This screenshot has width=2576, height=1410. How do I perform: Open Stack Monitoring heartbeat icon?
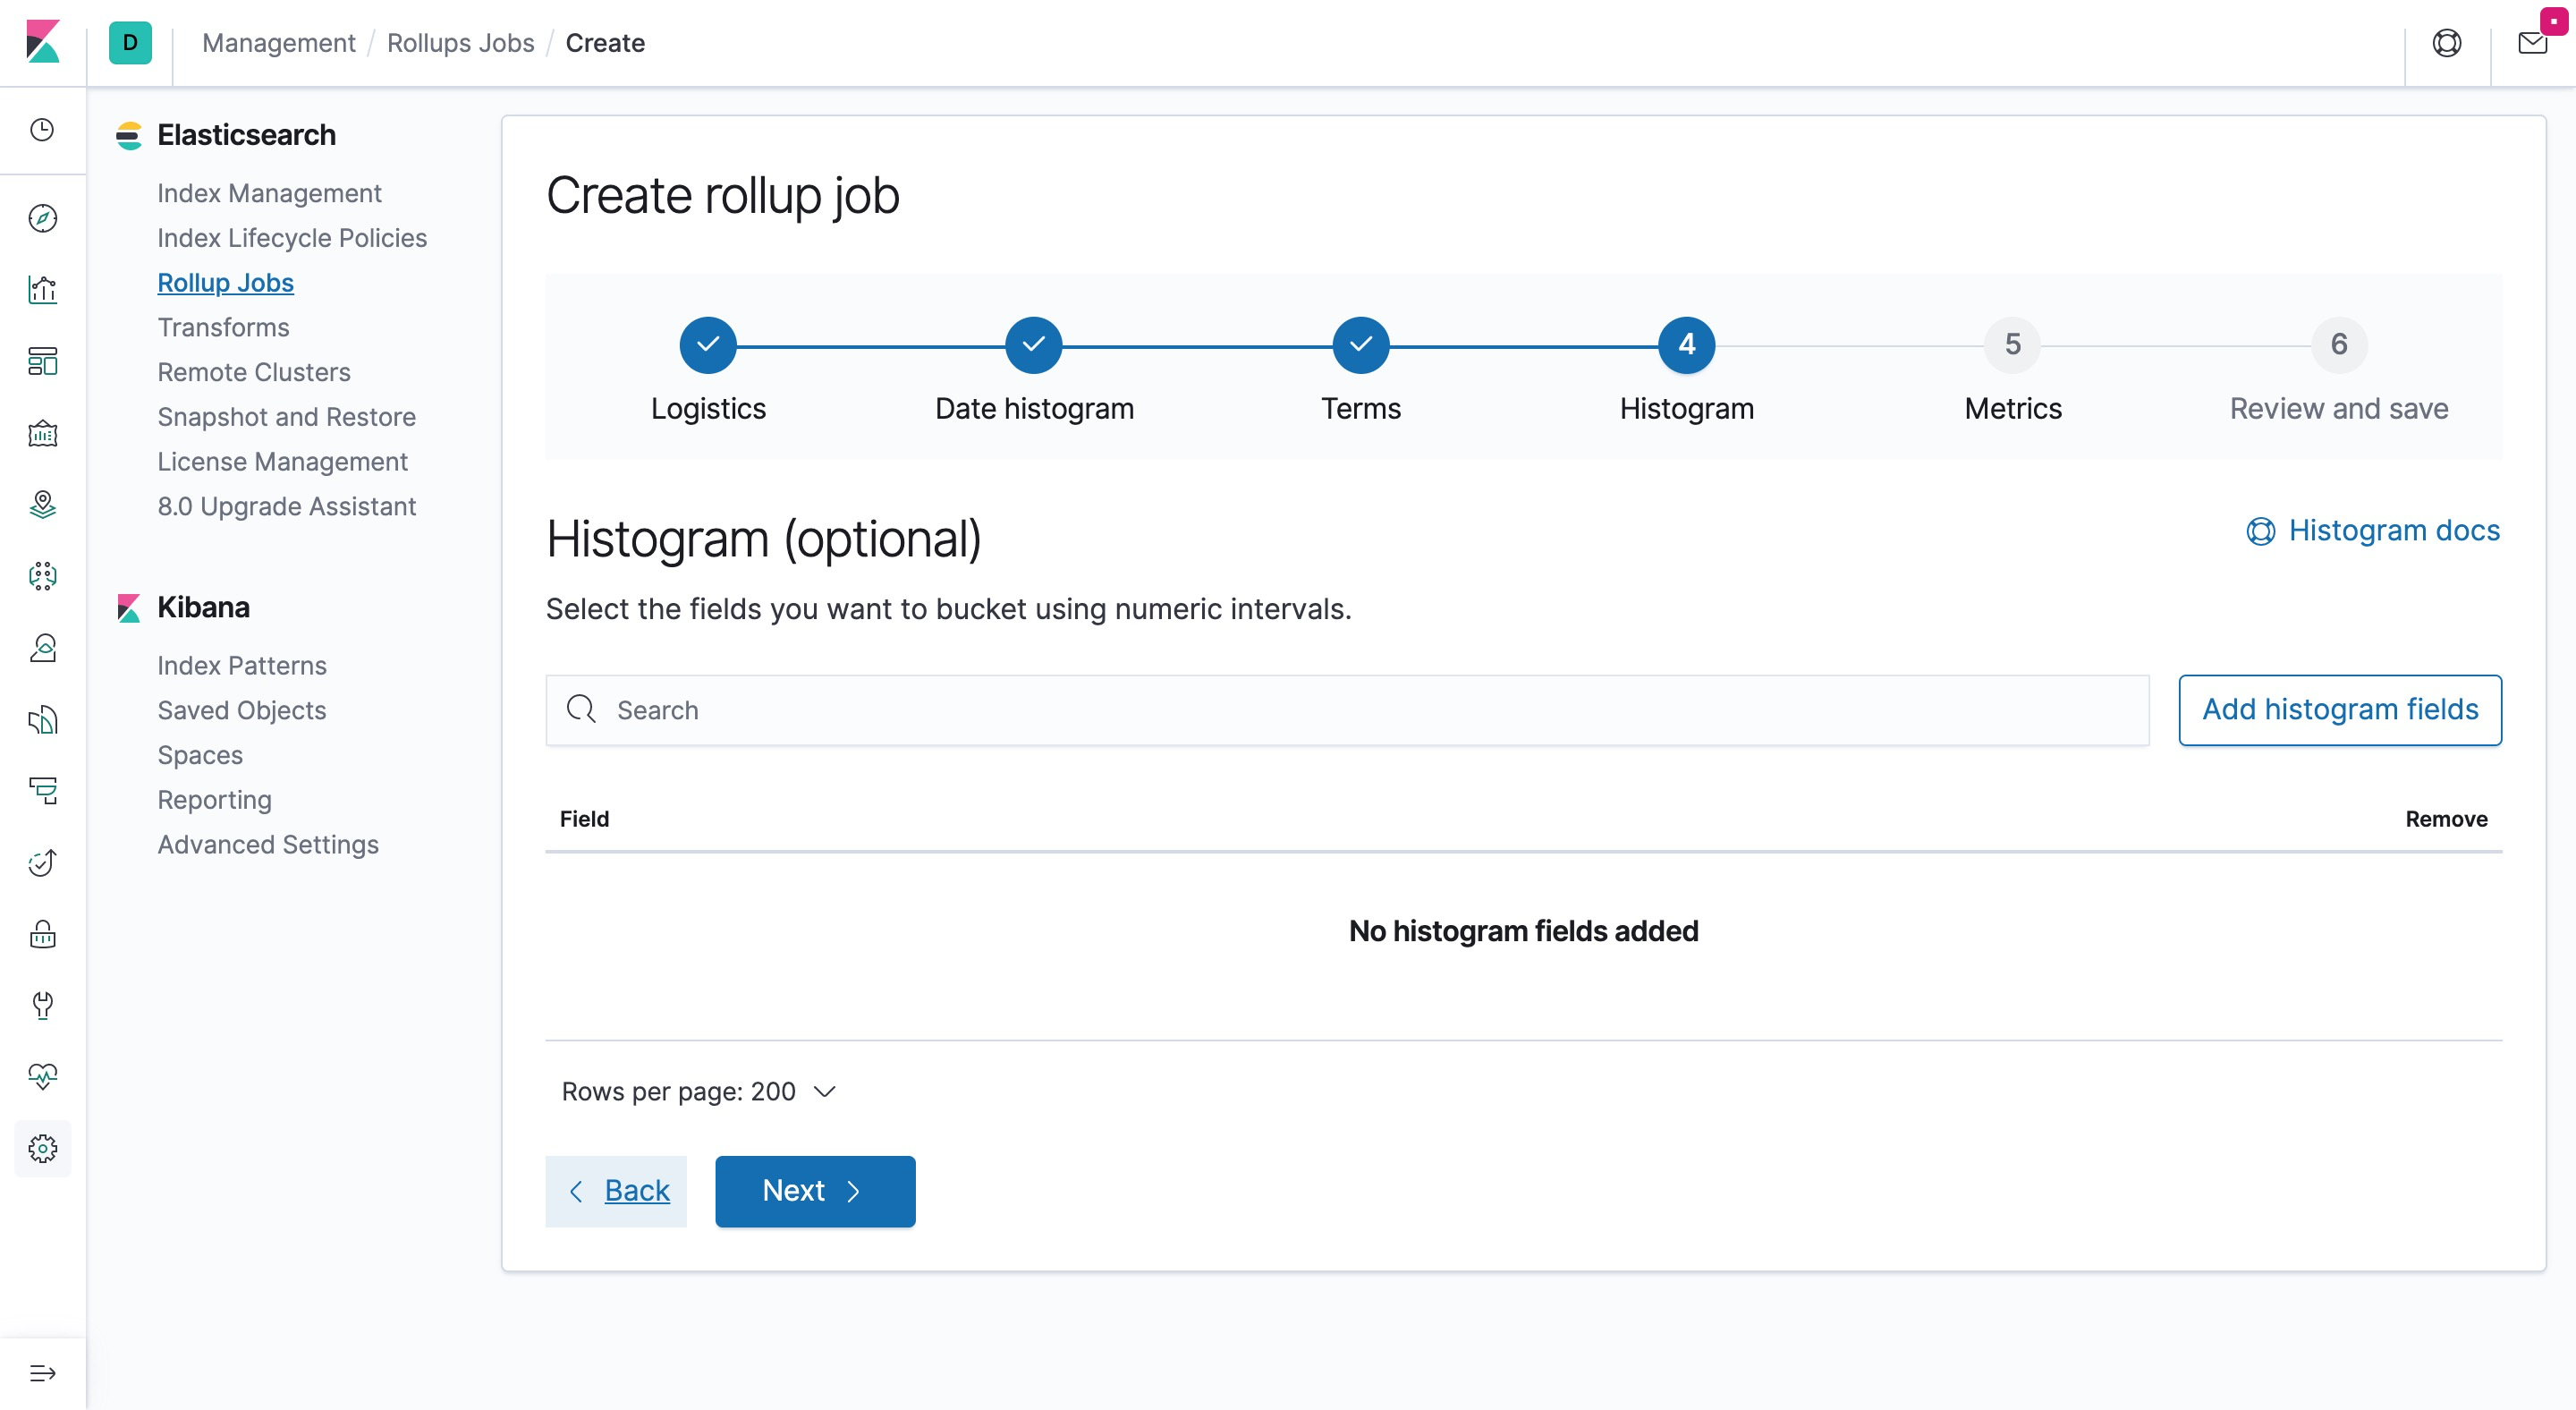42,1076
